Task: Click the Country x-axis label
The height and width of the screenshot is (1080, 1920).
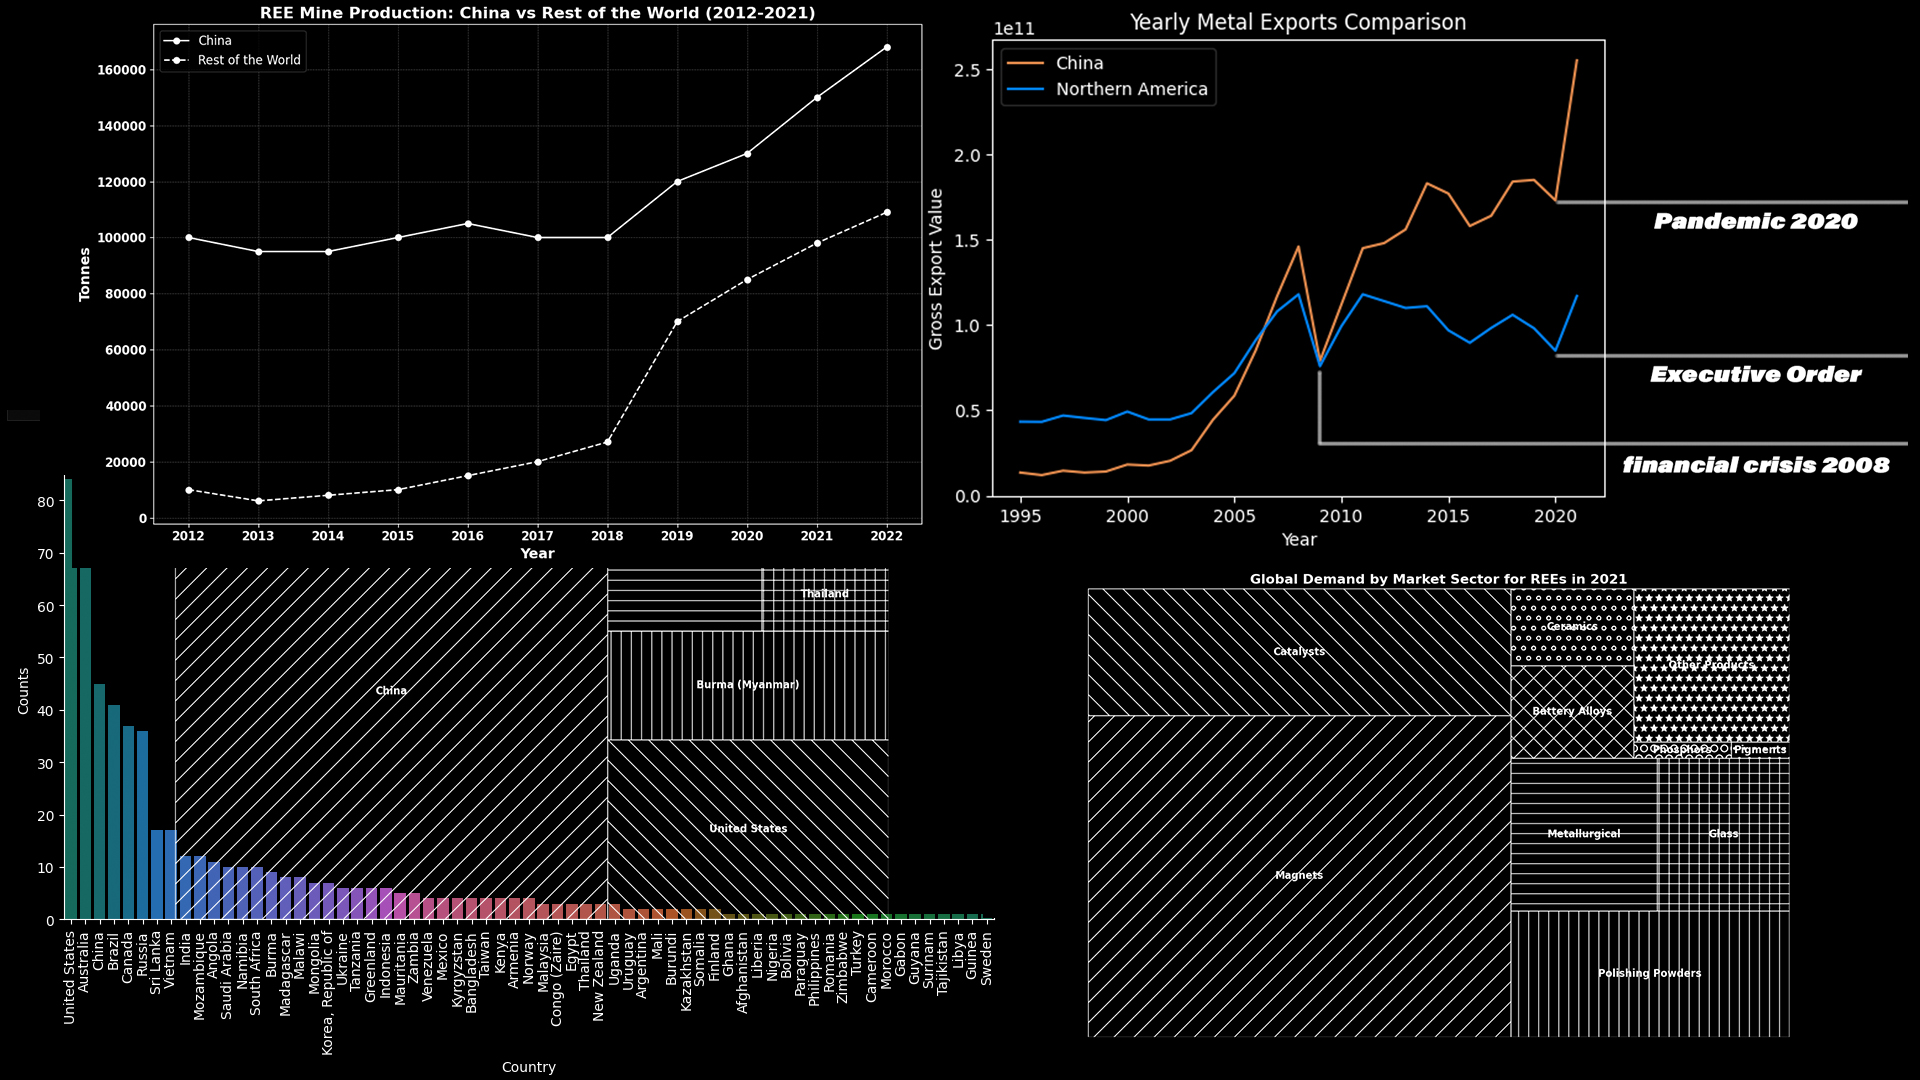Action: (x=529, y=1067)
